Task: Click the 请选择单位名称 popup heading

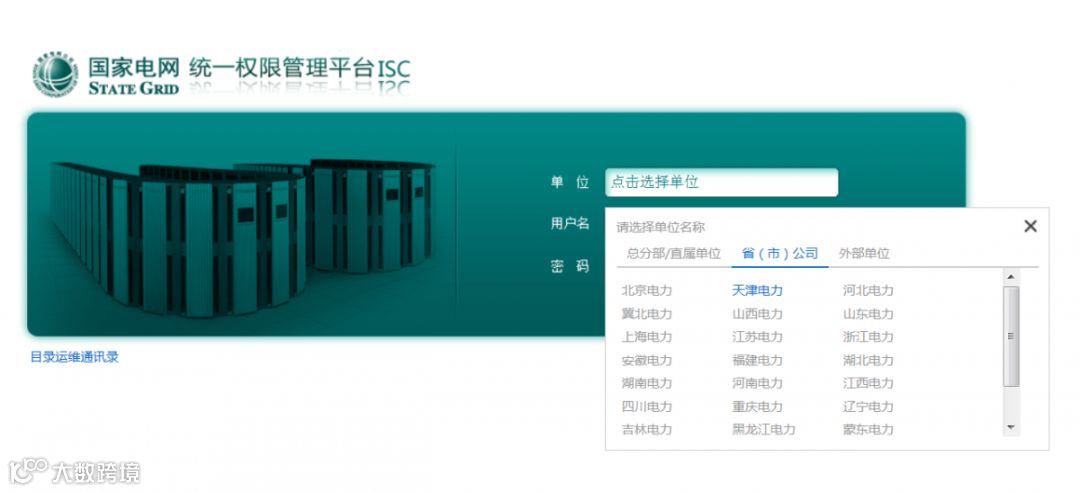Action: point(661,227)
